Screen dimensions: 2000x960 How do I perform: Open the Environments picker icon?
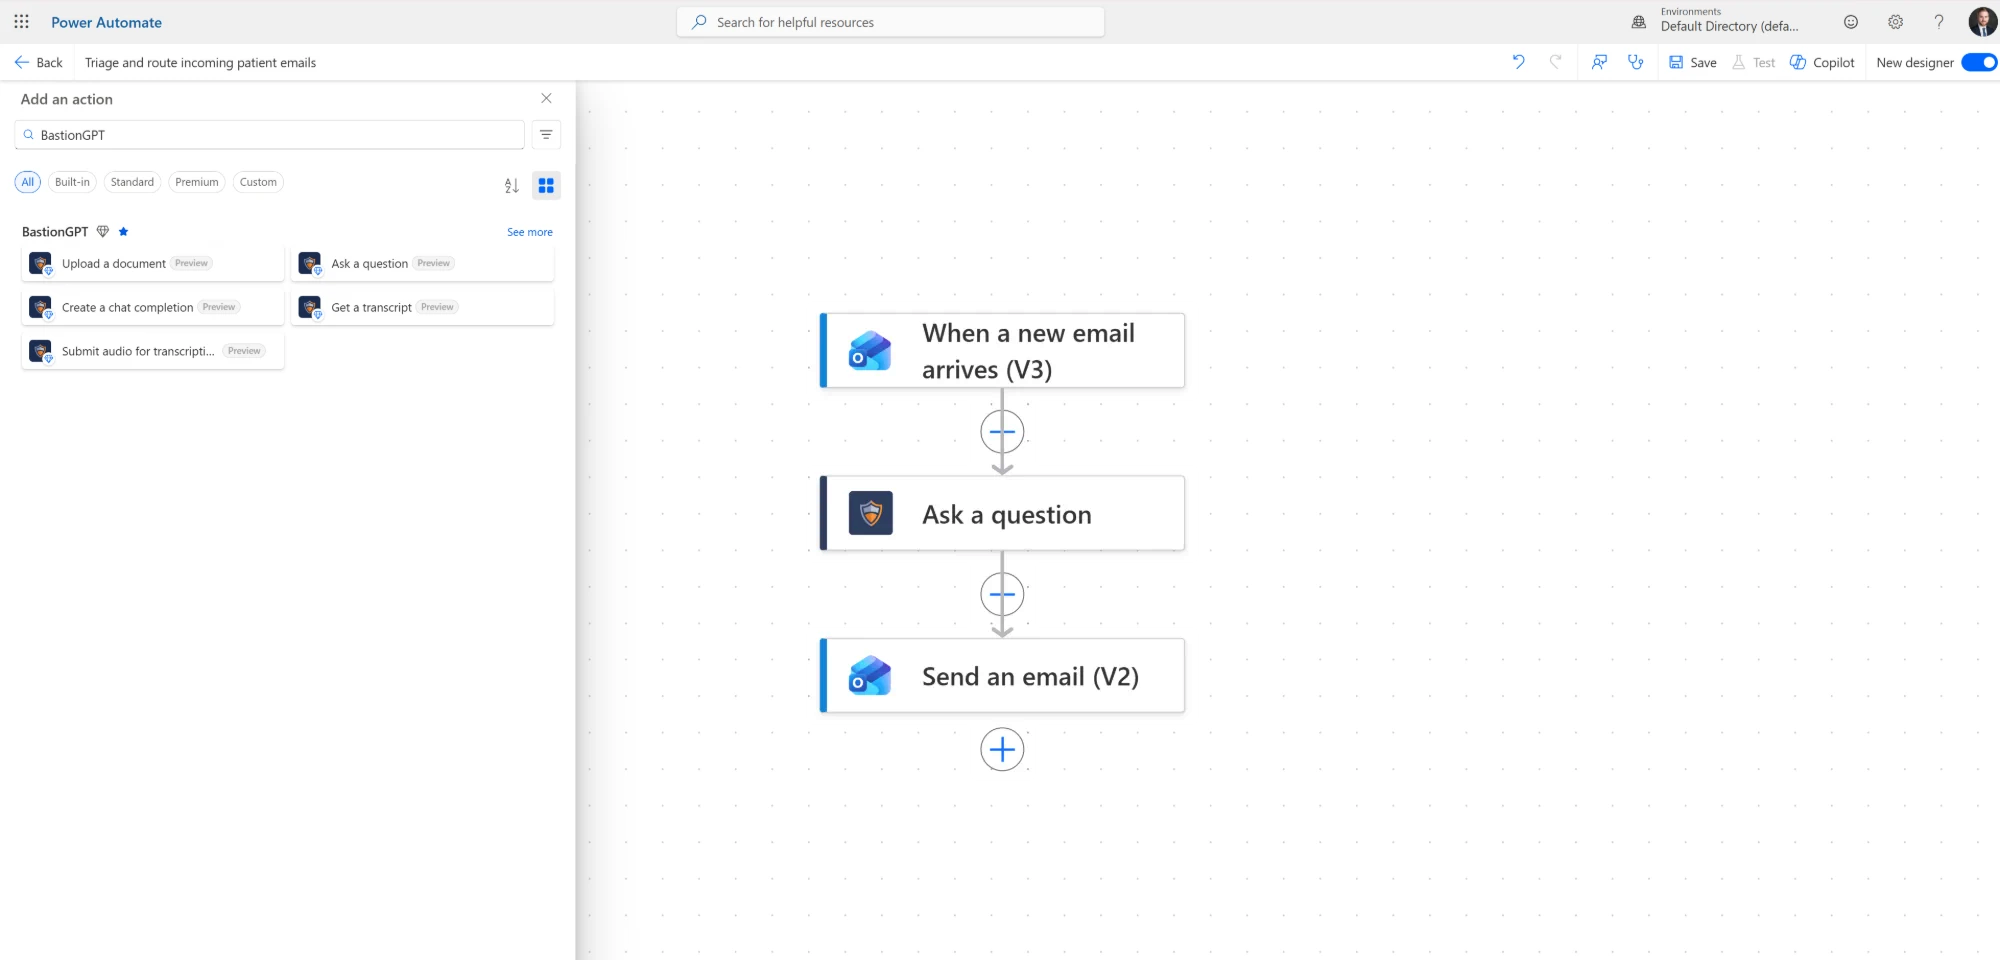pyautogui.click(x=1639, y=21)
